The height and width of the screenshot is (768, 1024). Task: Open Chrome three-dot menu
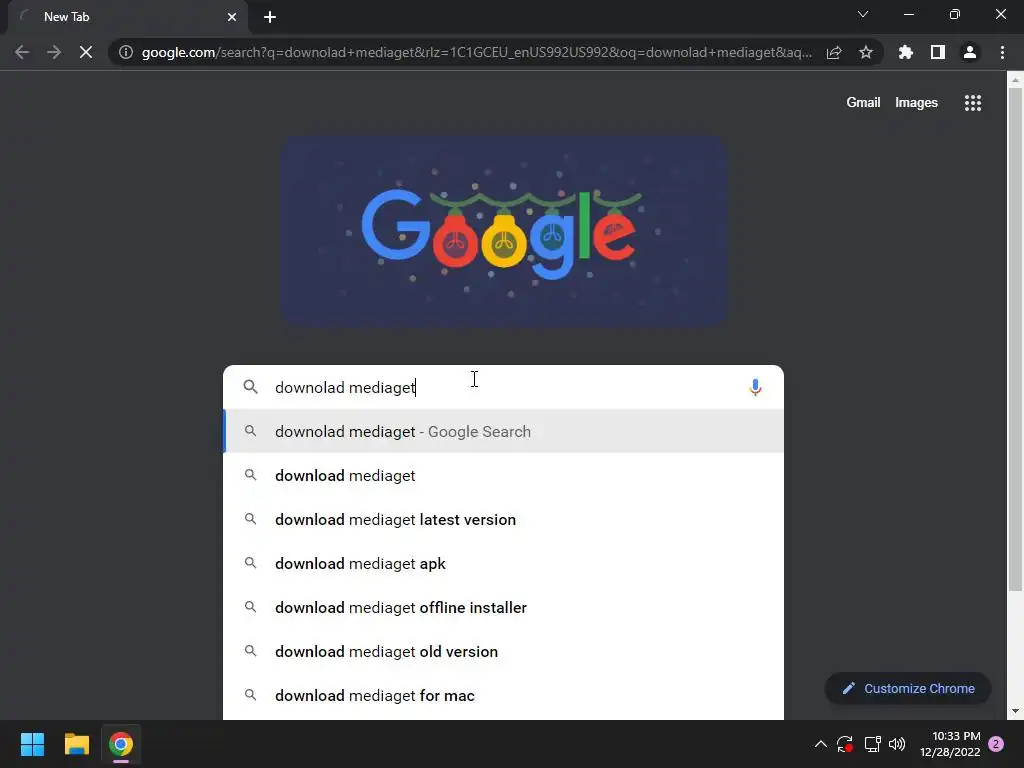coord(1002,52)
